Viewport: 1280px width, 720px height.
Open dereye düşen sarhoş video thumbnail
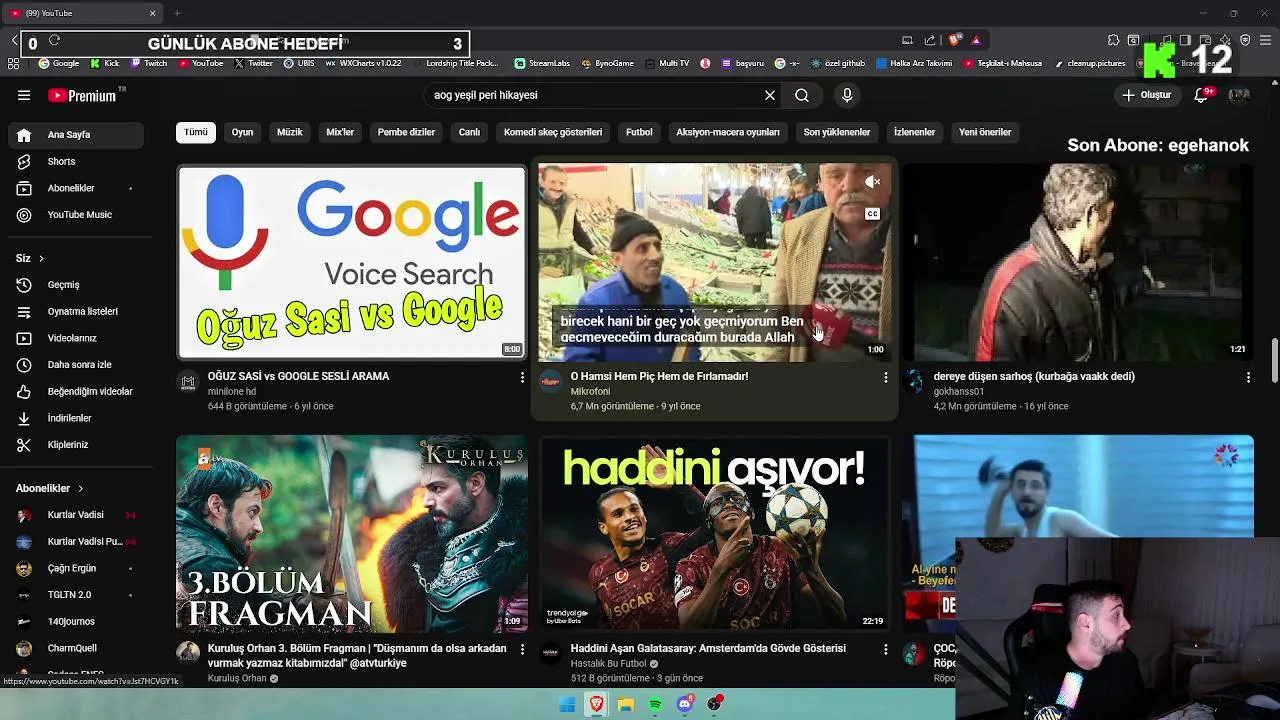[x=1077, y=262]
